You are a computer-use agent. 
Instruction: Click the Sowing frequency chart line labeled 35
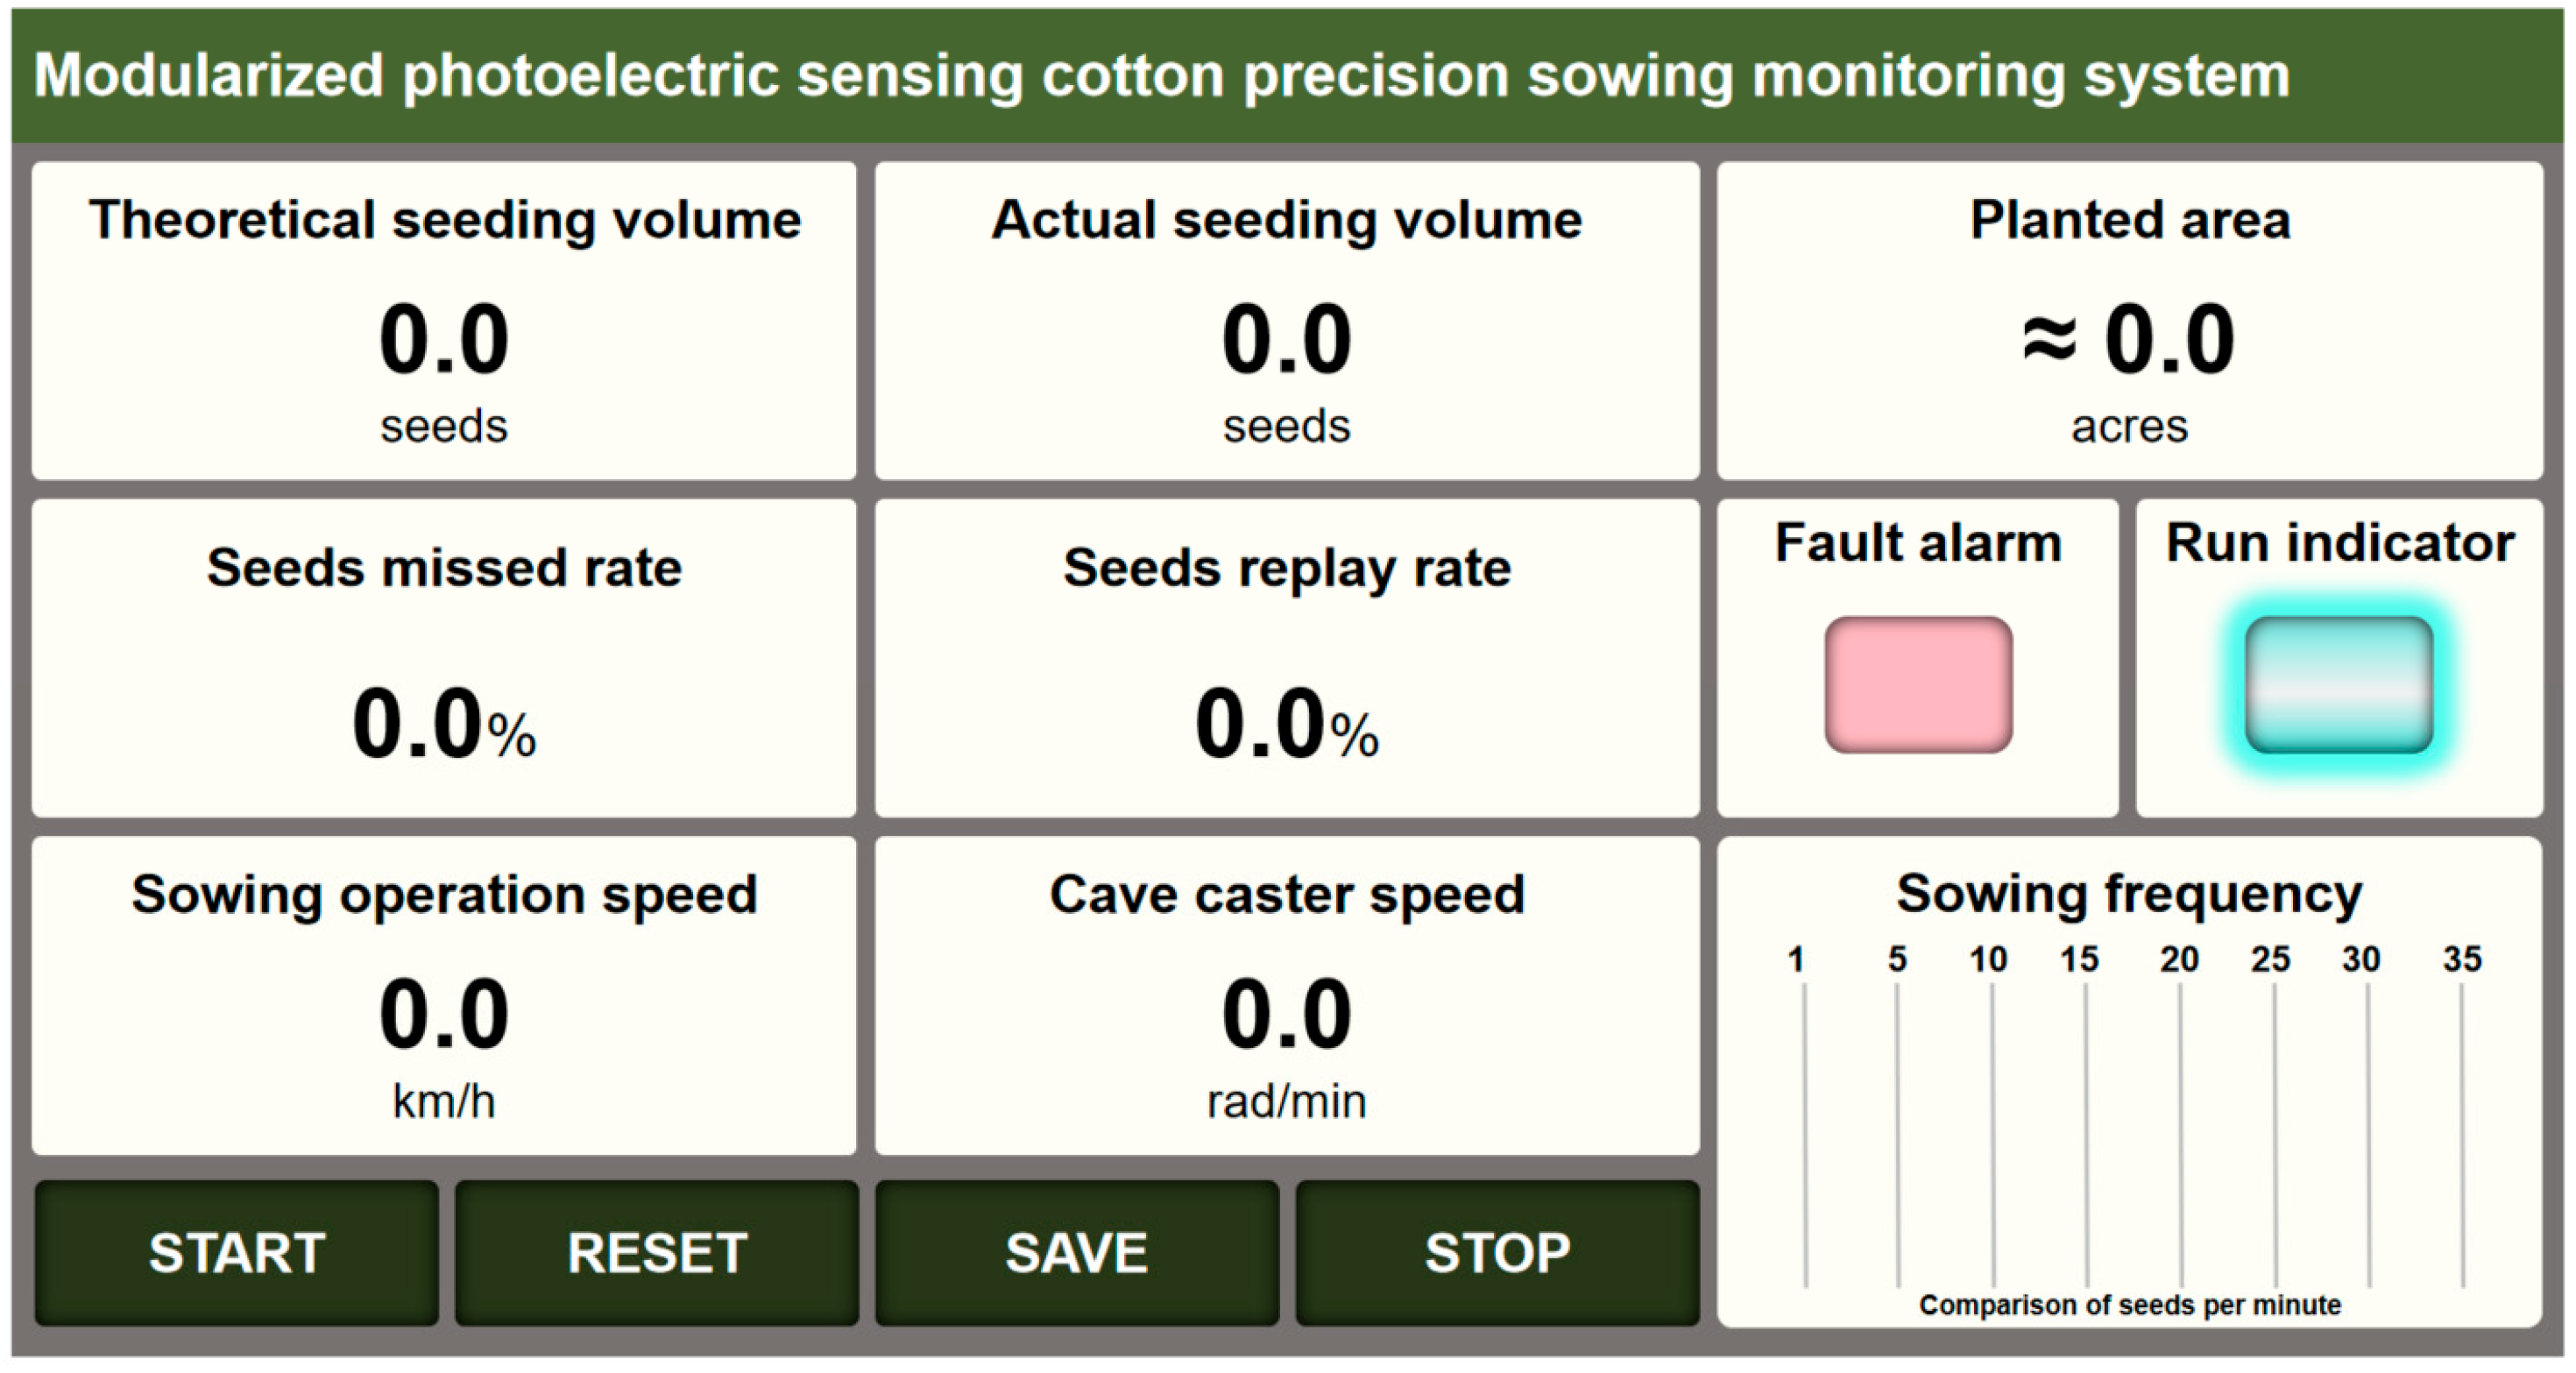point(2462,1135)
